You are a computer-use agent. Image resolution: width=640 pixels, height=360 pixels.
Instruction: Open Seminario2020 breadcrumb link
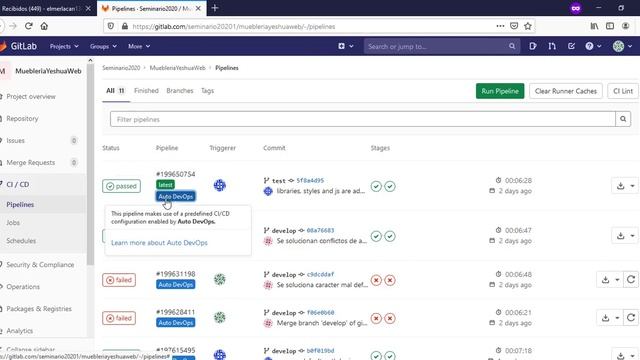(121, 68)
